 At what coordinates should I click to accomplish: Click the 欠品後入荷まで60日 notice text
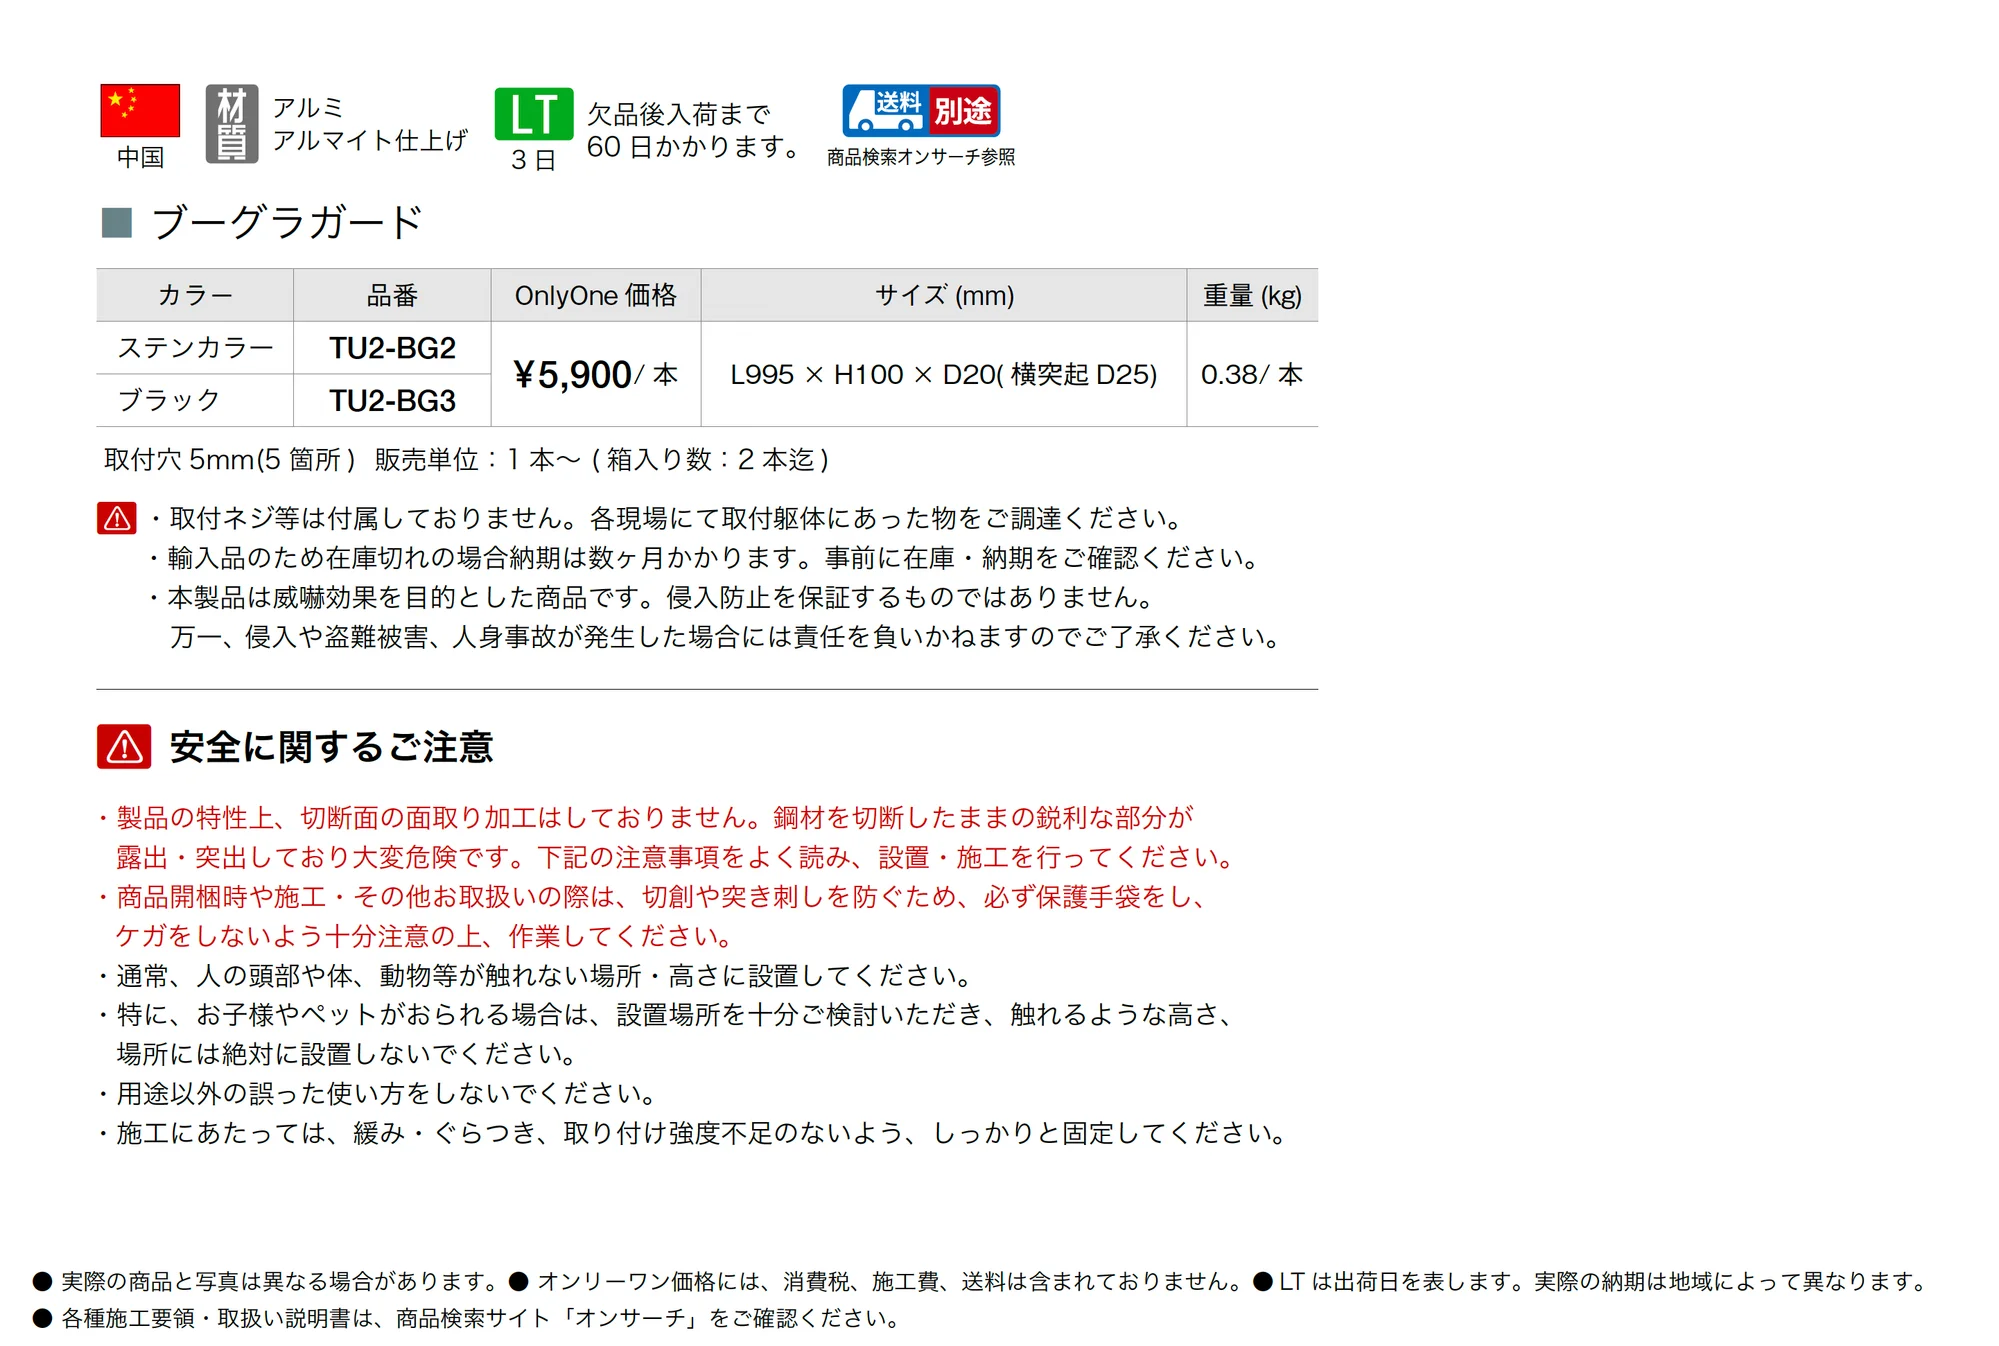(693, 130)
